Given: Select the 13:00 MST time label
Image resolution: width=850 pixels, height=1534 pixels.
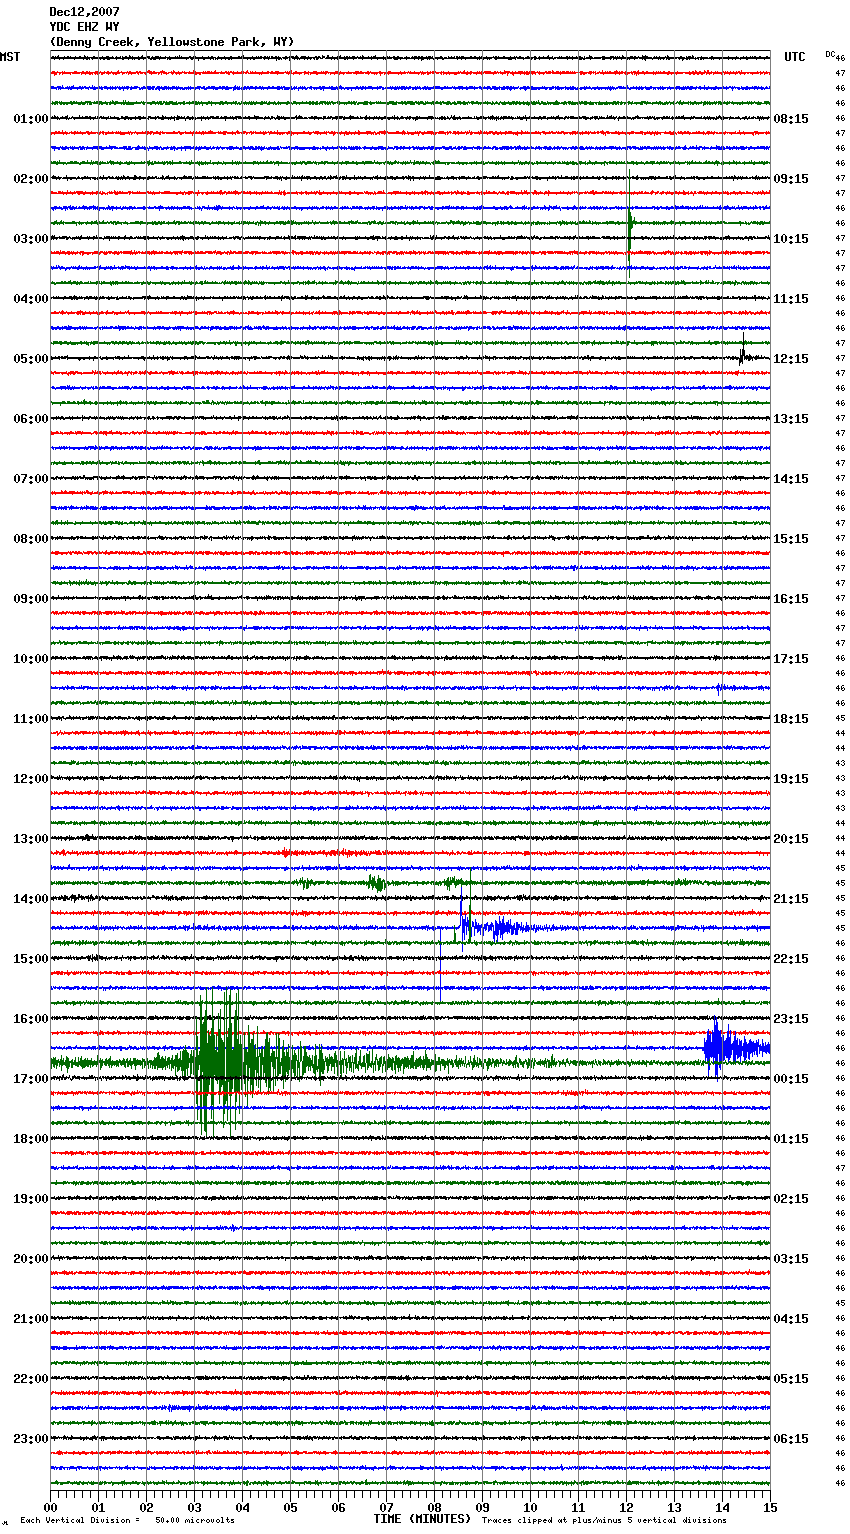Looking at the screenshot, I should click(31, 839).
